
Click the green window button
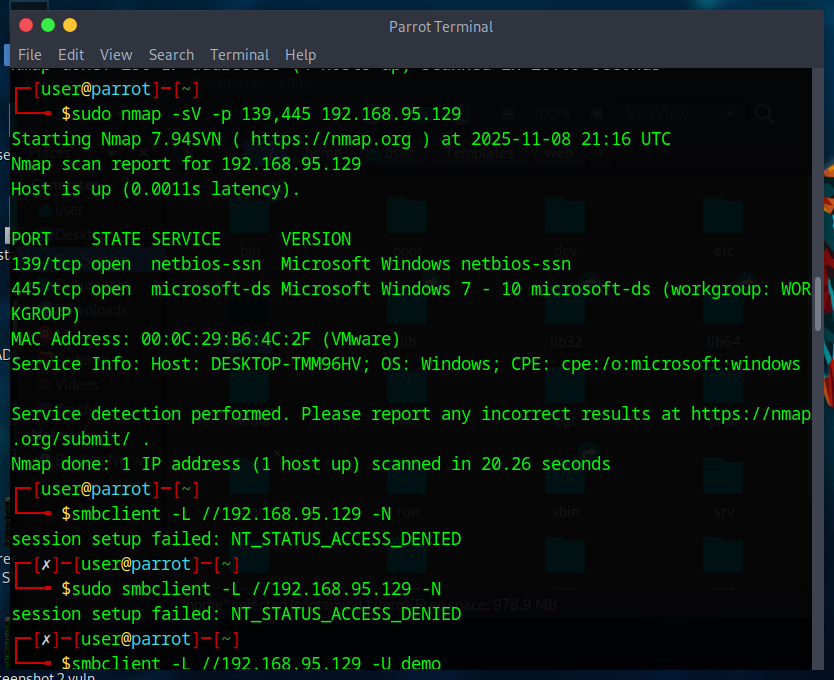(48, 25)
